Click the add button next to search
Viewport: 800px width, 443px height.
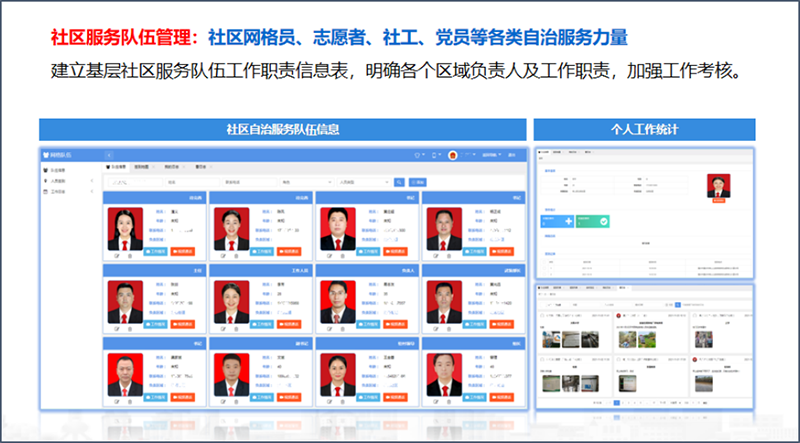click(417, 182)
